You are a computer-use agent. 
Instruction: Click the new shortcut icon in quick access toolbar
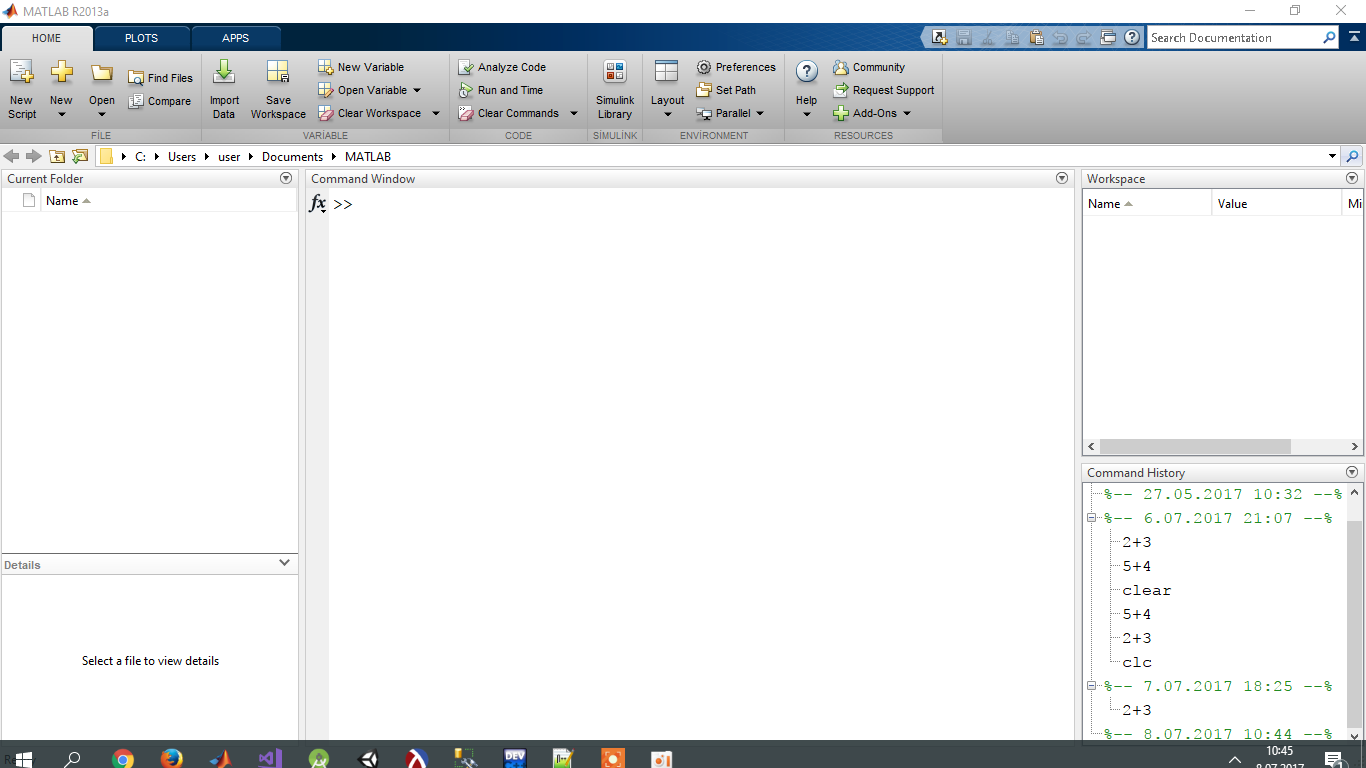tap(939, 38)
